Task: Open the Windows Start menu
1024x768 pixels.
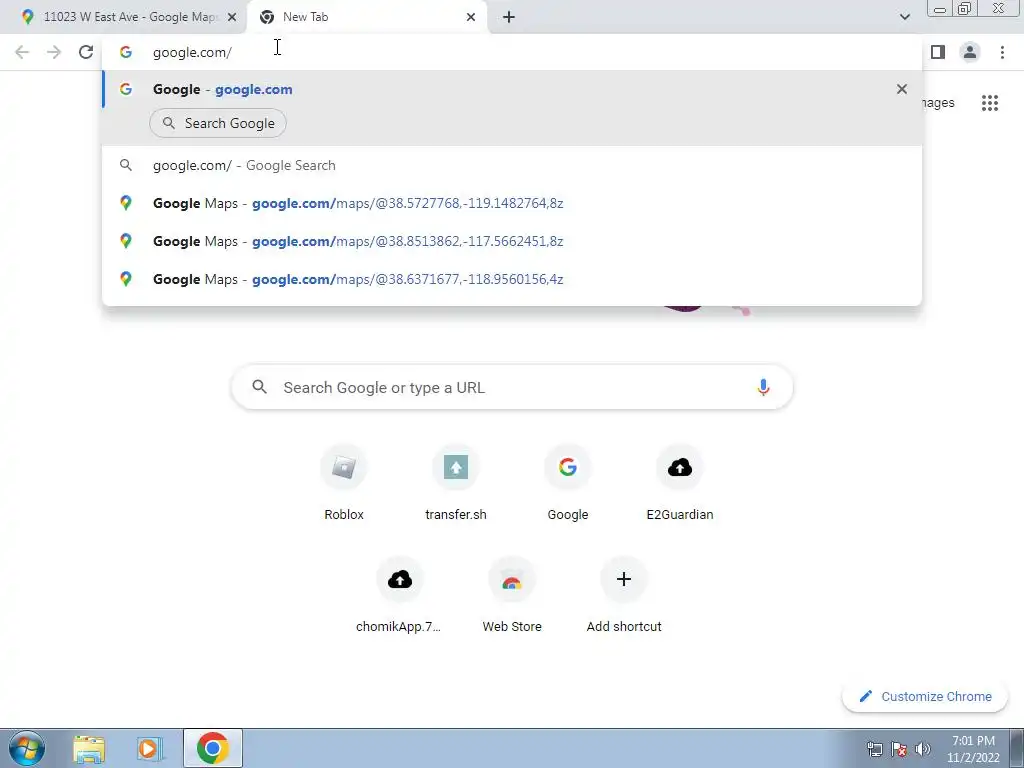Action: point(27,748)
